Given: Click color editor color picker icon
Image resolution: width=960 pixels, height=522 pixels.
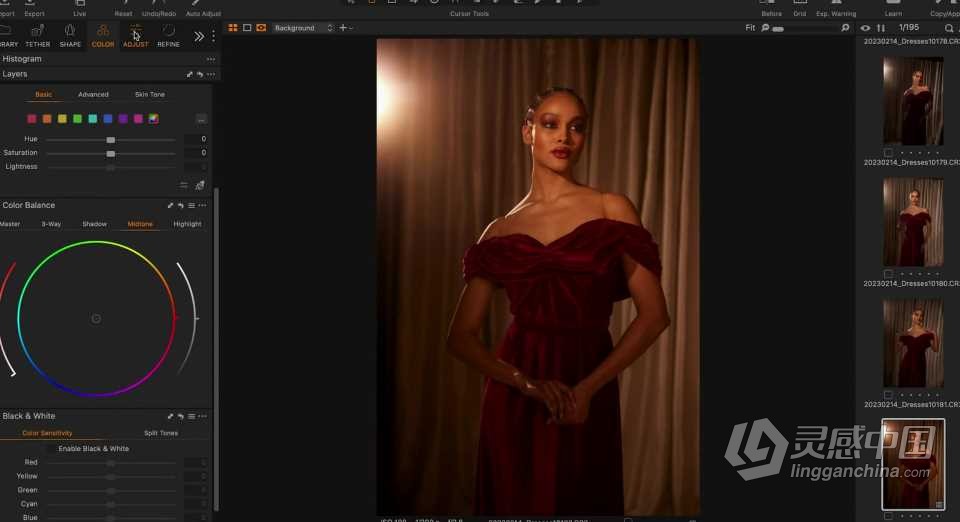Looking at the screenshot, I should pos(200,185).
